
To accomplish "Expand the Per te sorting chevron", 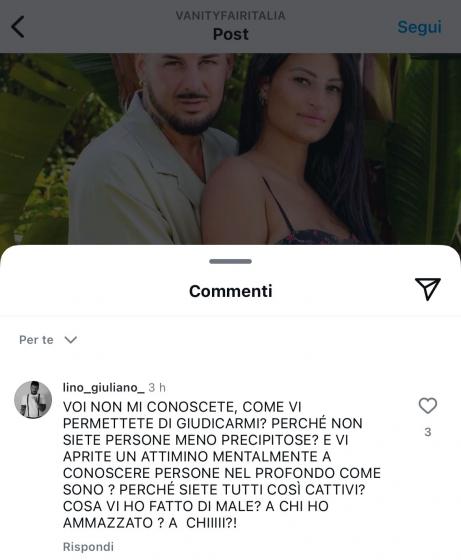I will [70, 340].
